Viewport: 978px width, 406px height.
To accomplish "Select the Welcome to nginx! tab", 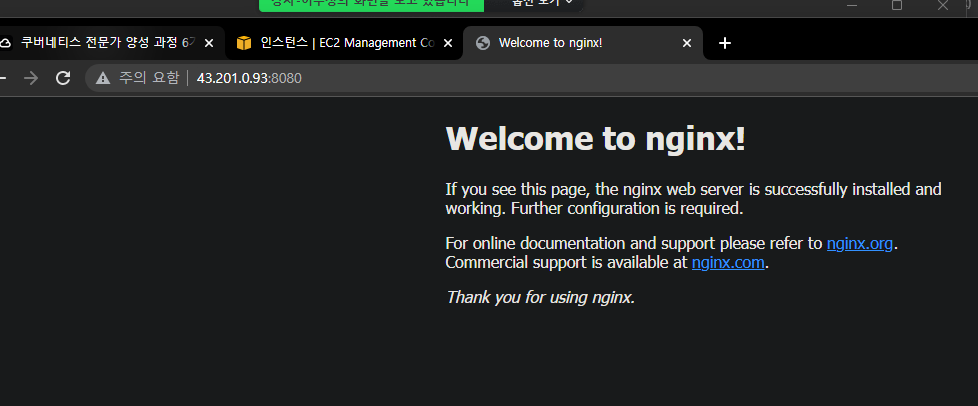I will click(x=583, y=43).
